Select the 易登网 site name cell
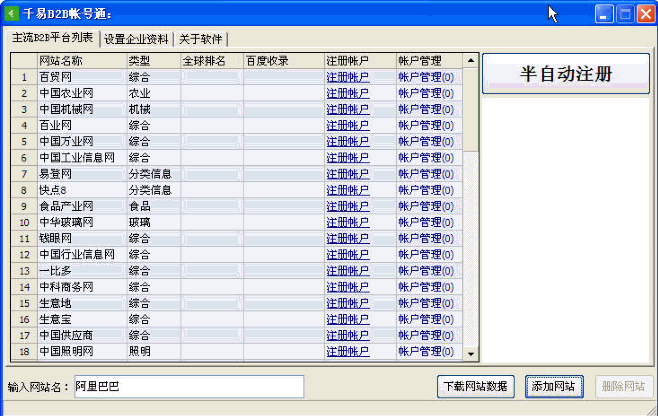 tap(82, 174)
